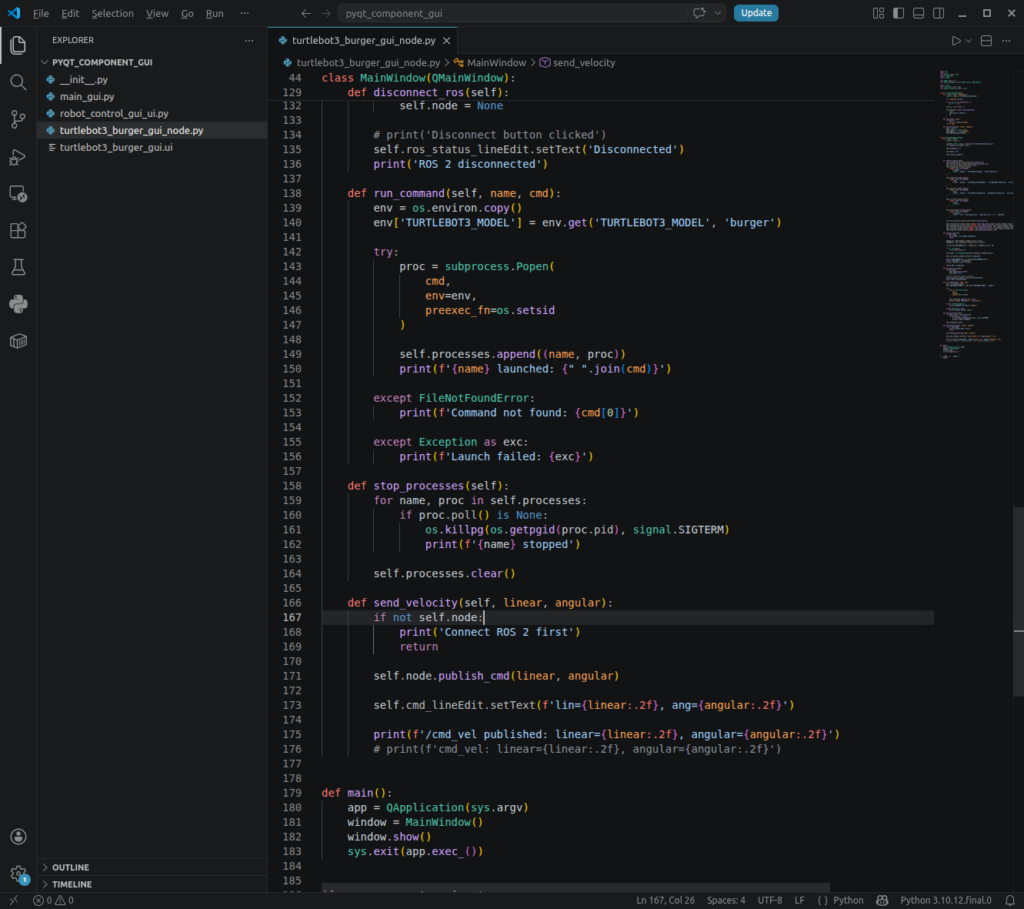Open the Run menu

coord(214,13)
